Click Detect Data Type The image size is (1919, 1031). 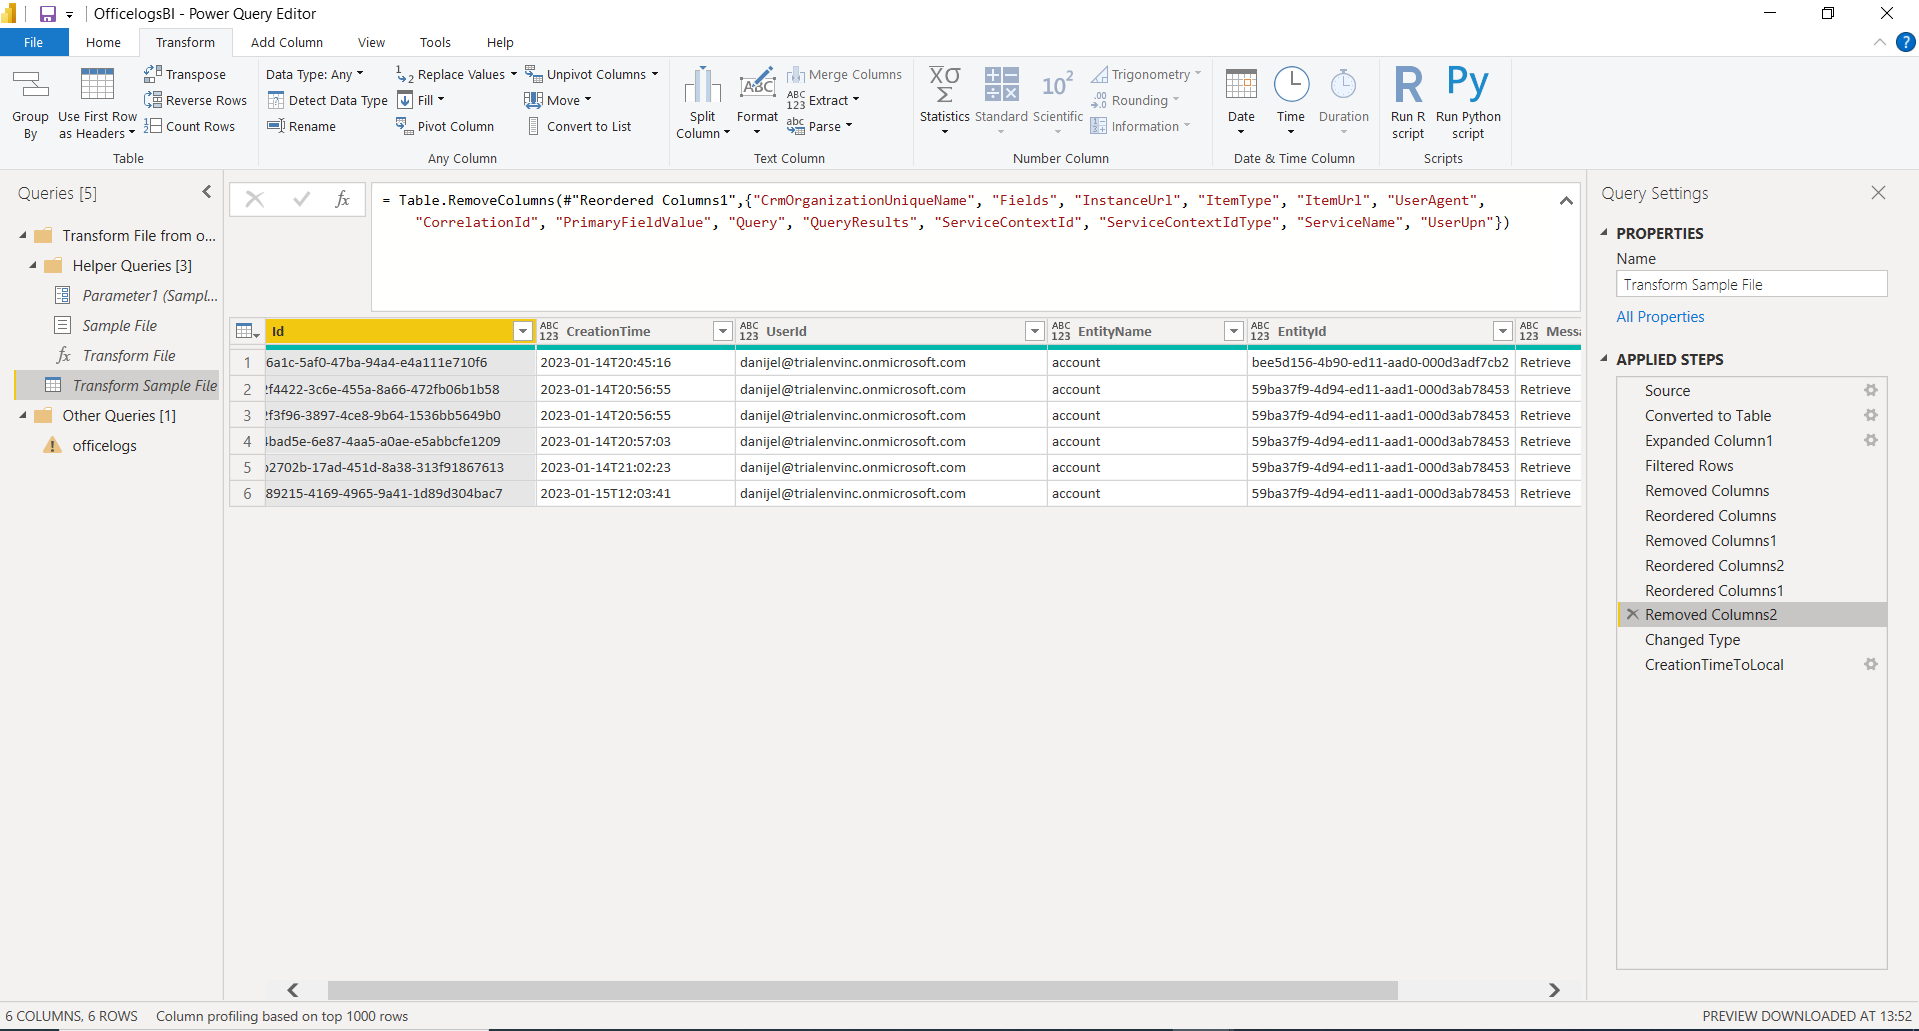pos(327,100)
